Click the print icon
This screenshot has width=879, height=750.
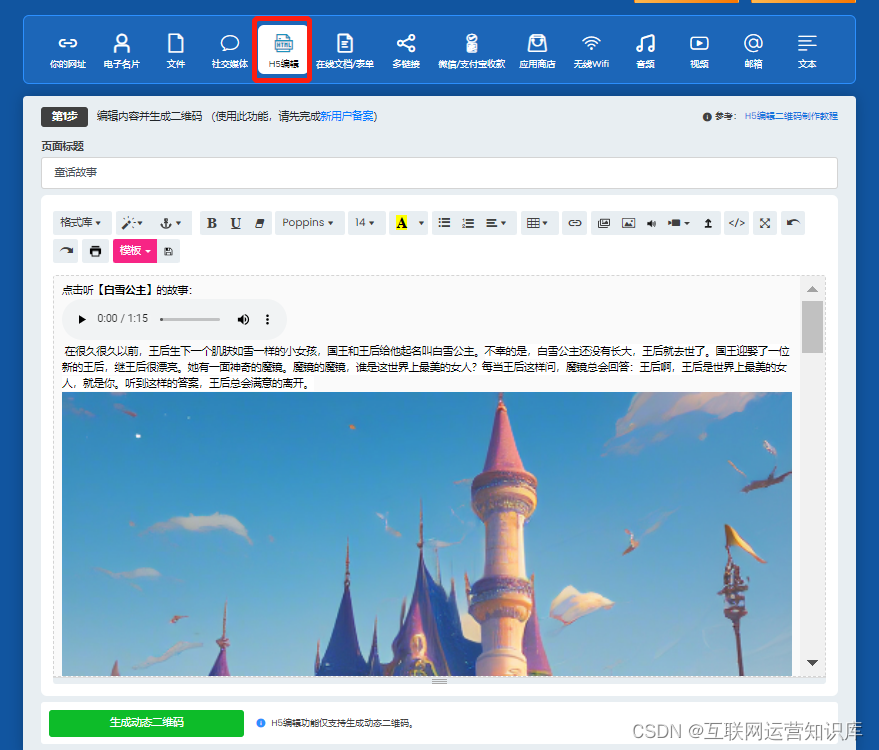pyautogui.click(x=95, y=251)
